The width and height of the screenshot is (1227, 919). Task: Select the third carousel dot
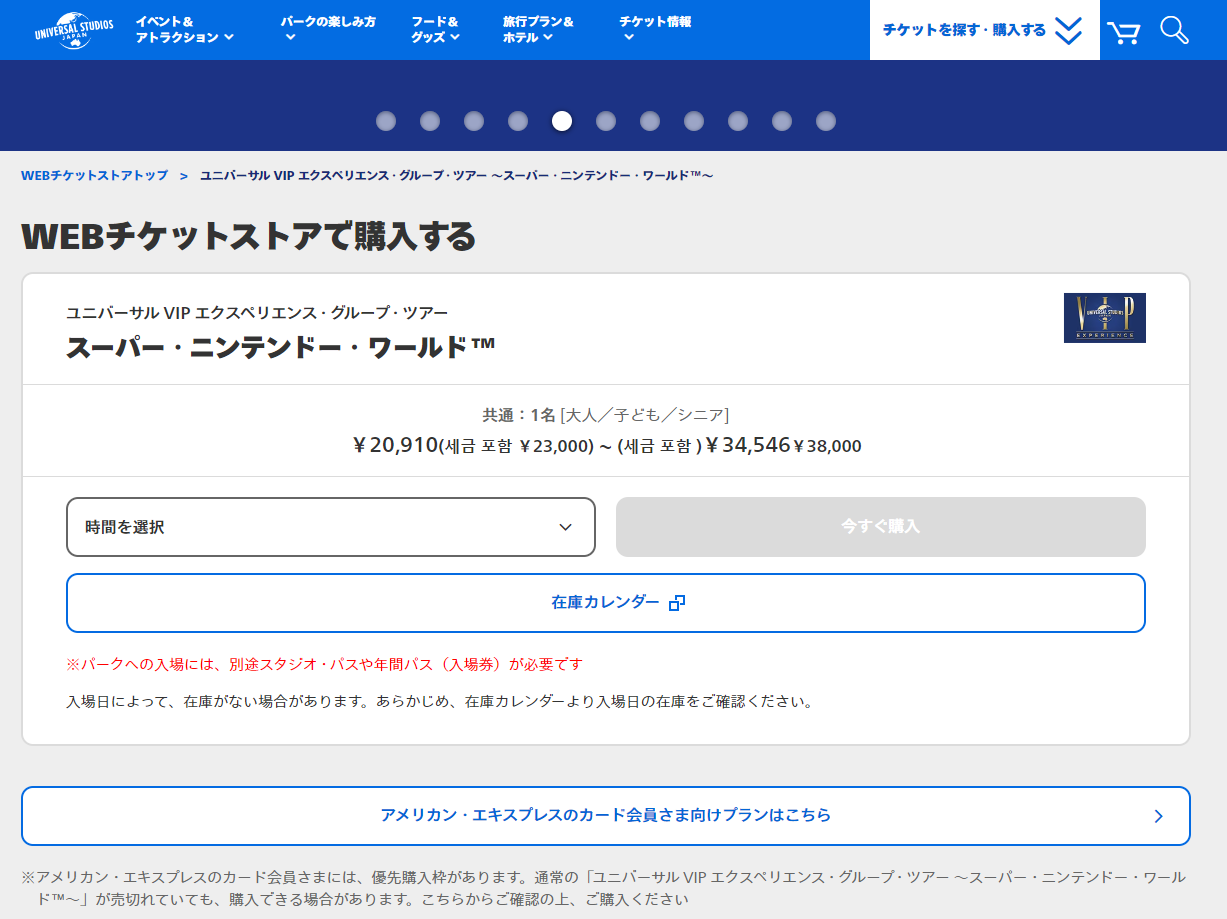click(x=474, y=121)
